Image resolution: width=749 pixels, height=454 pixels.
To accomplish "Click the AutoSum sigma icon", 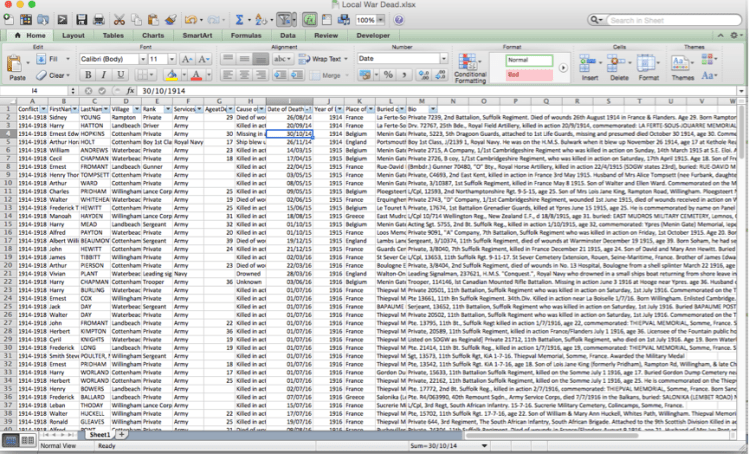I will click(240, 19).
